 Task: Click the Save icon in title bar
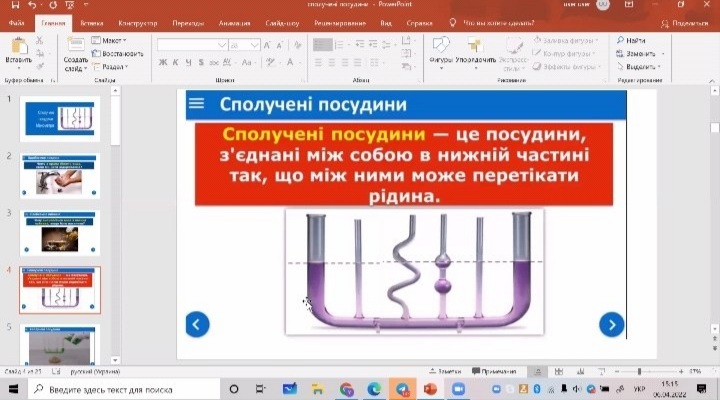(x=15, y=5)
